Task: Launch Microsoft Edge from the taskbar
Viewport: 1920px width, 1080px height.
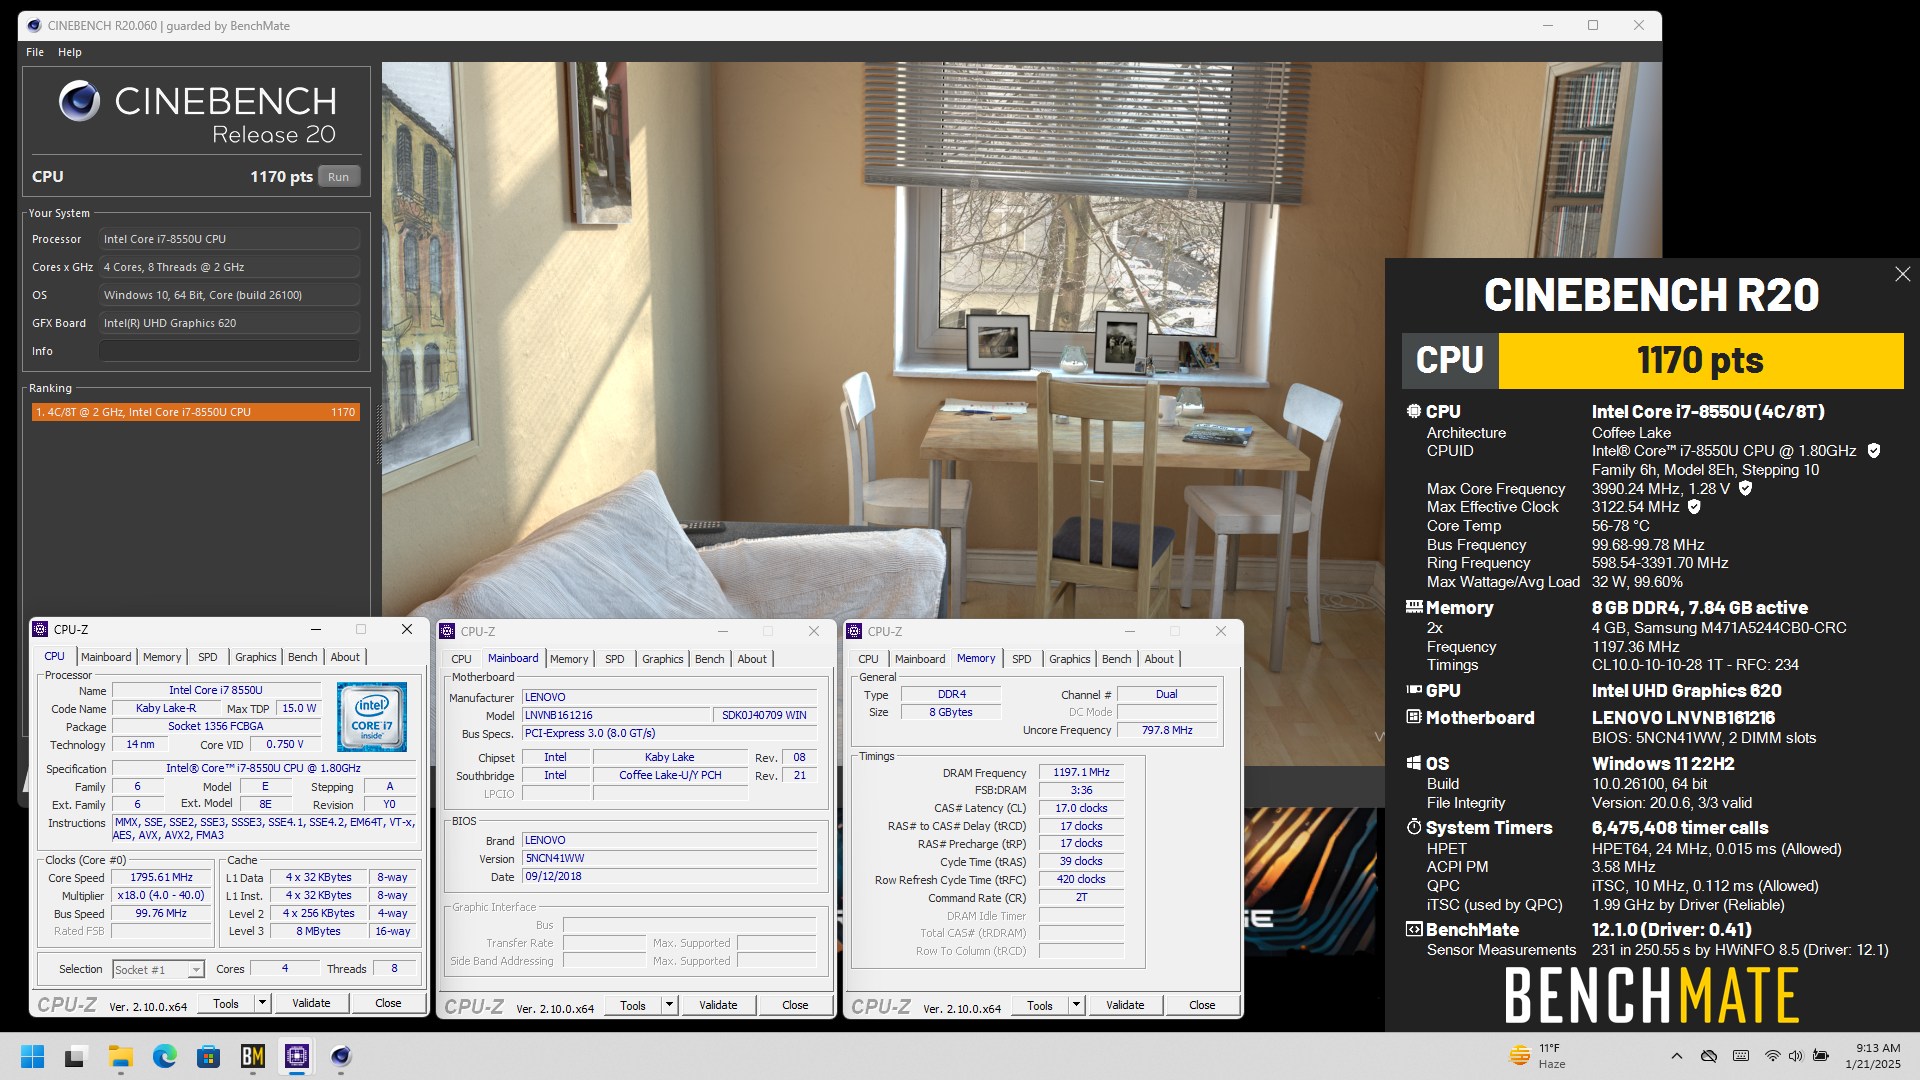Action: click(x=165, y=1056)
